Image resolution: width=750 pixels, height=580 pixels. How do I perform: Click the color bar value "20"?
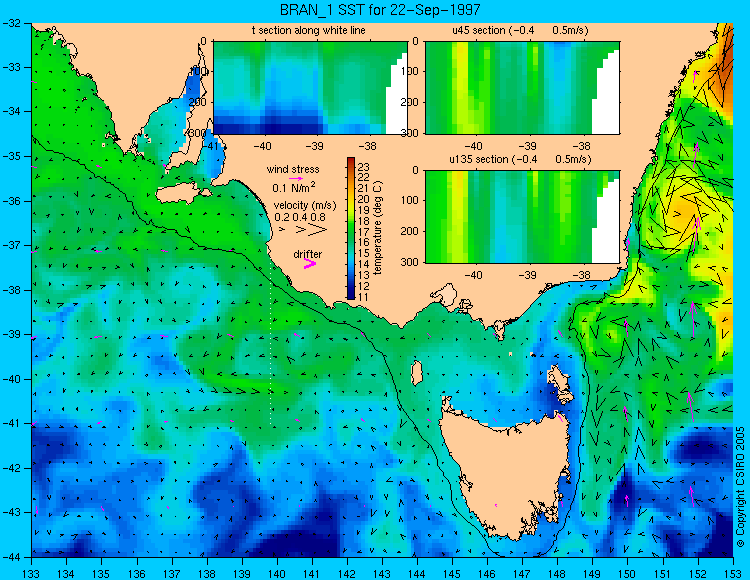[x=364, y=199]
